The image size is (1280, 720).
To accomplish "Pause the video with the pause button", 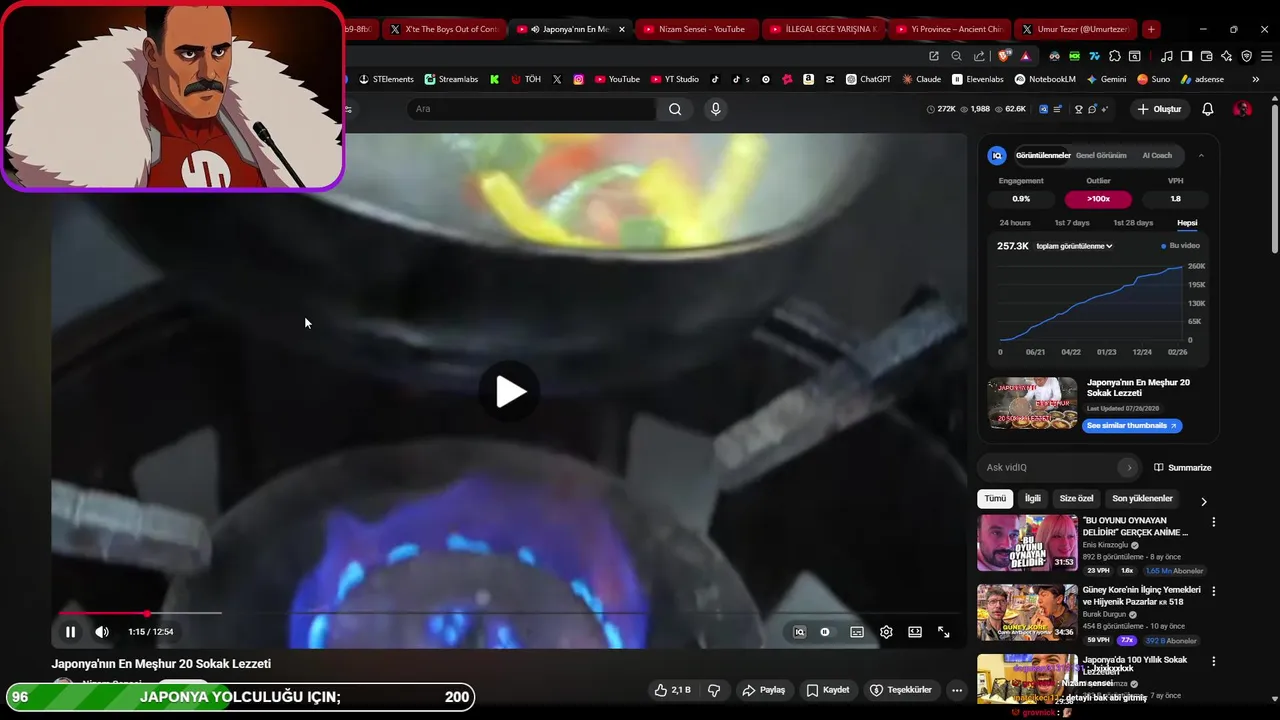I will tap(70, 632).
